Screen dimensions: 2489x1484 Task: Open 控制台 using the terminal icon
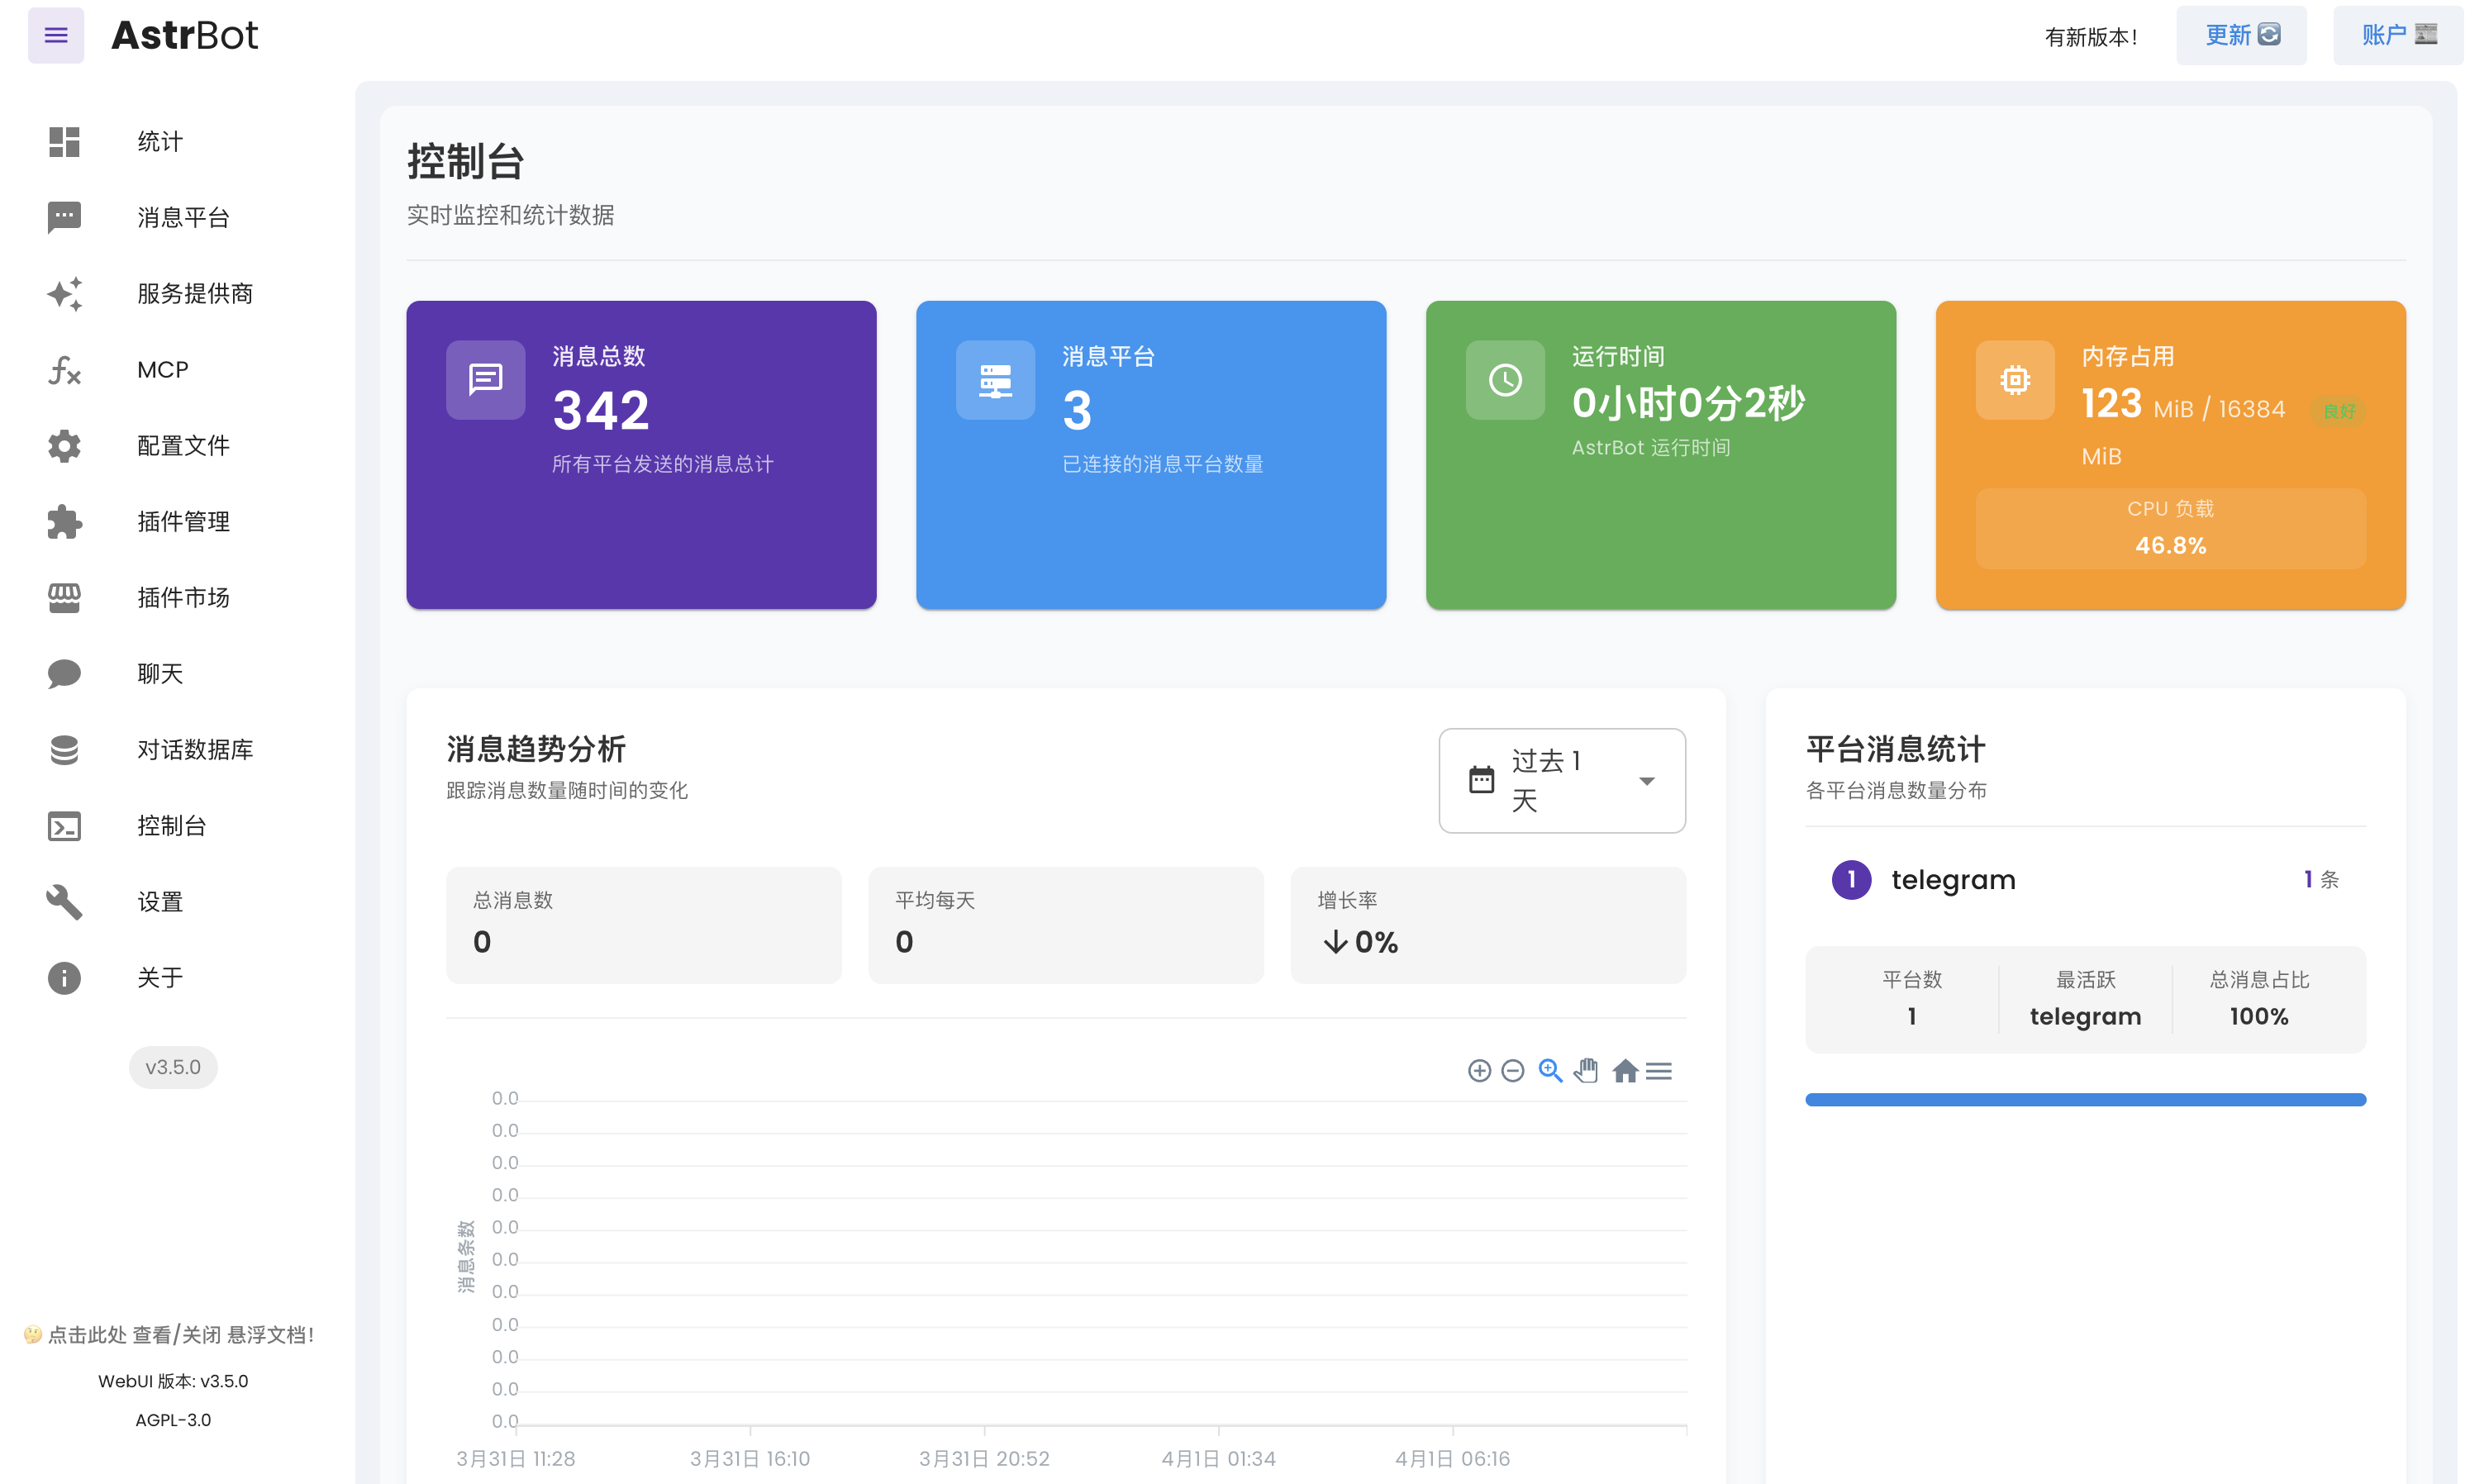click(63, 826)
